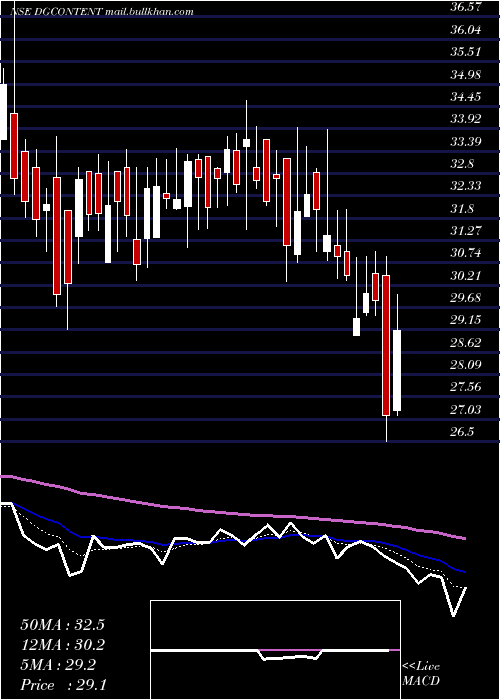
Task: Click the 'NSE DGCONTENT mail.bullkhan.com' chart title
Action: click(x=102, y=12)
